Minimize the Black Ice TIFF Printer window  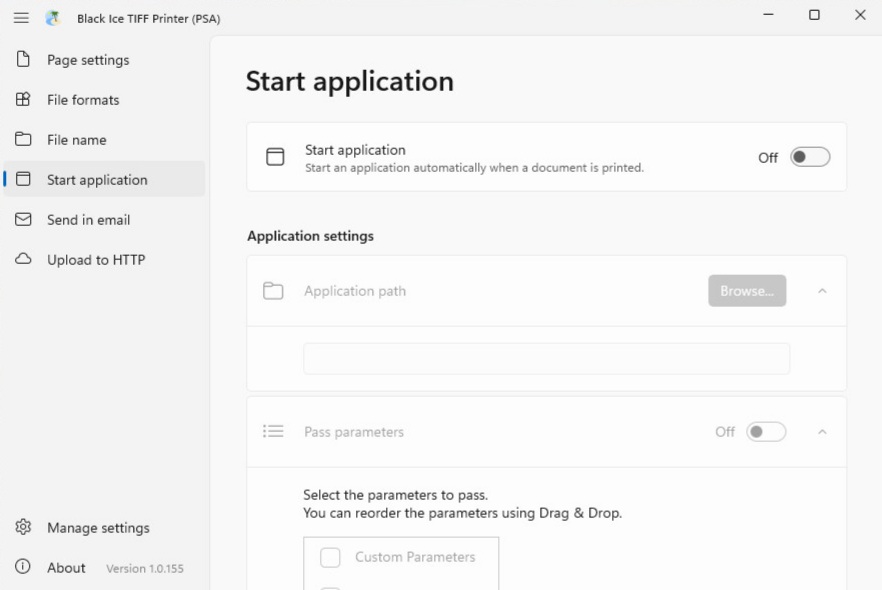coord(768,15)
